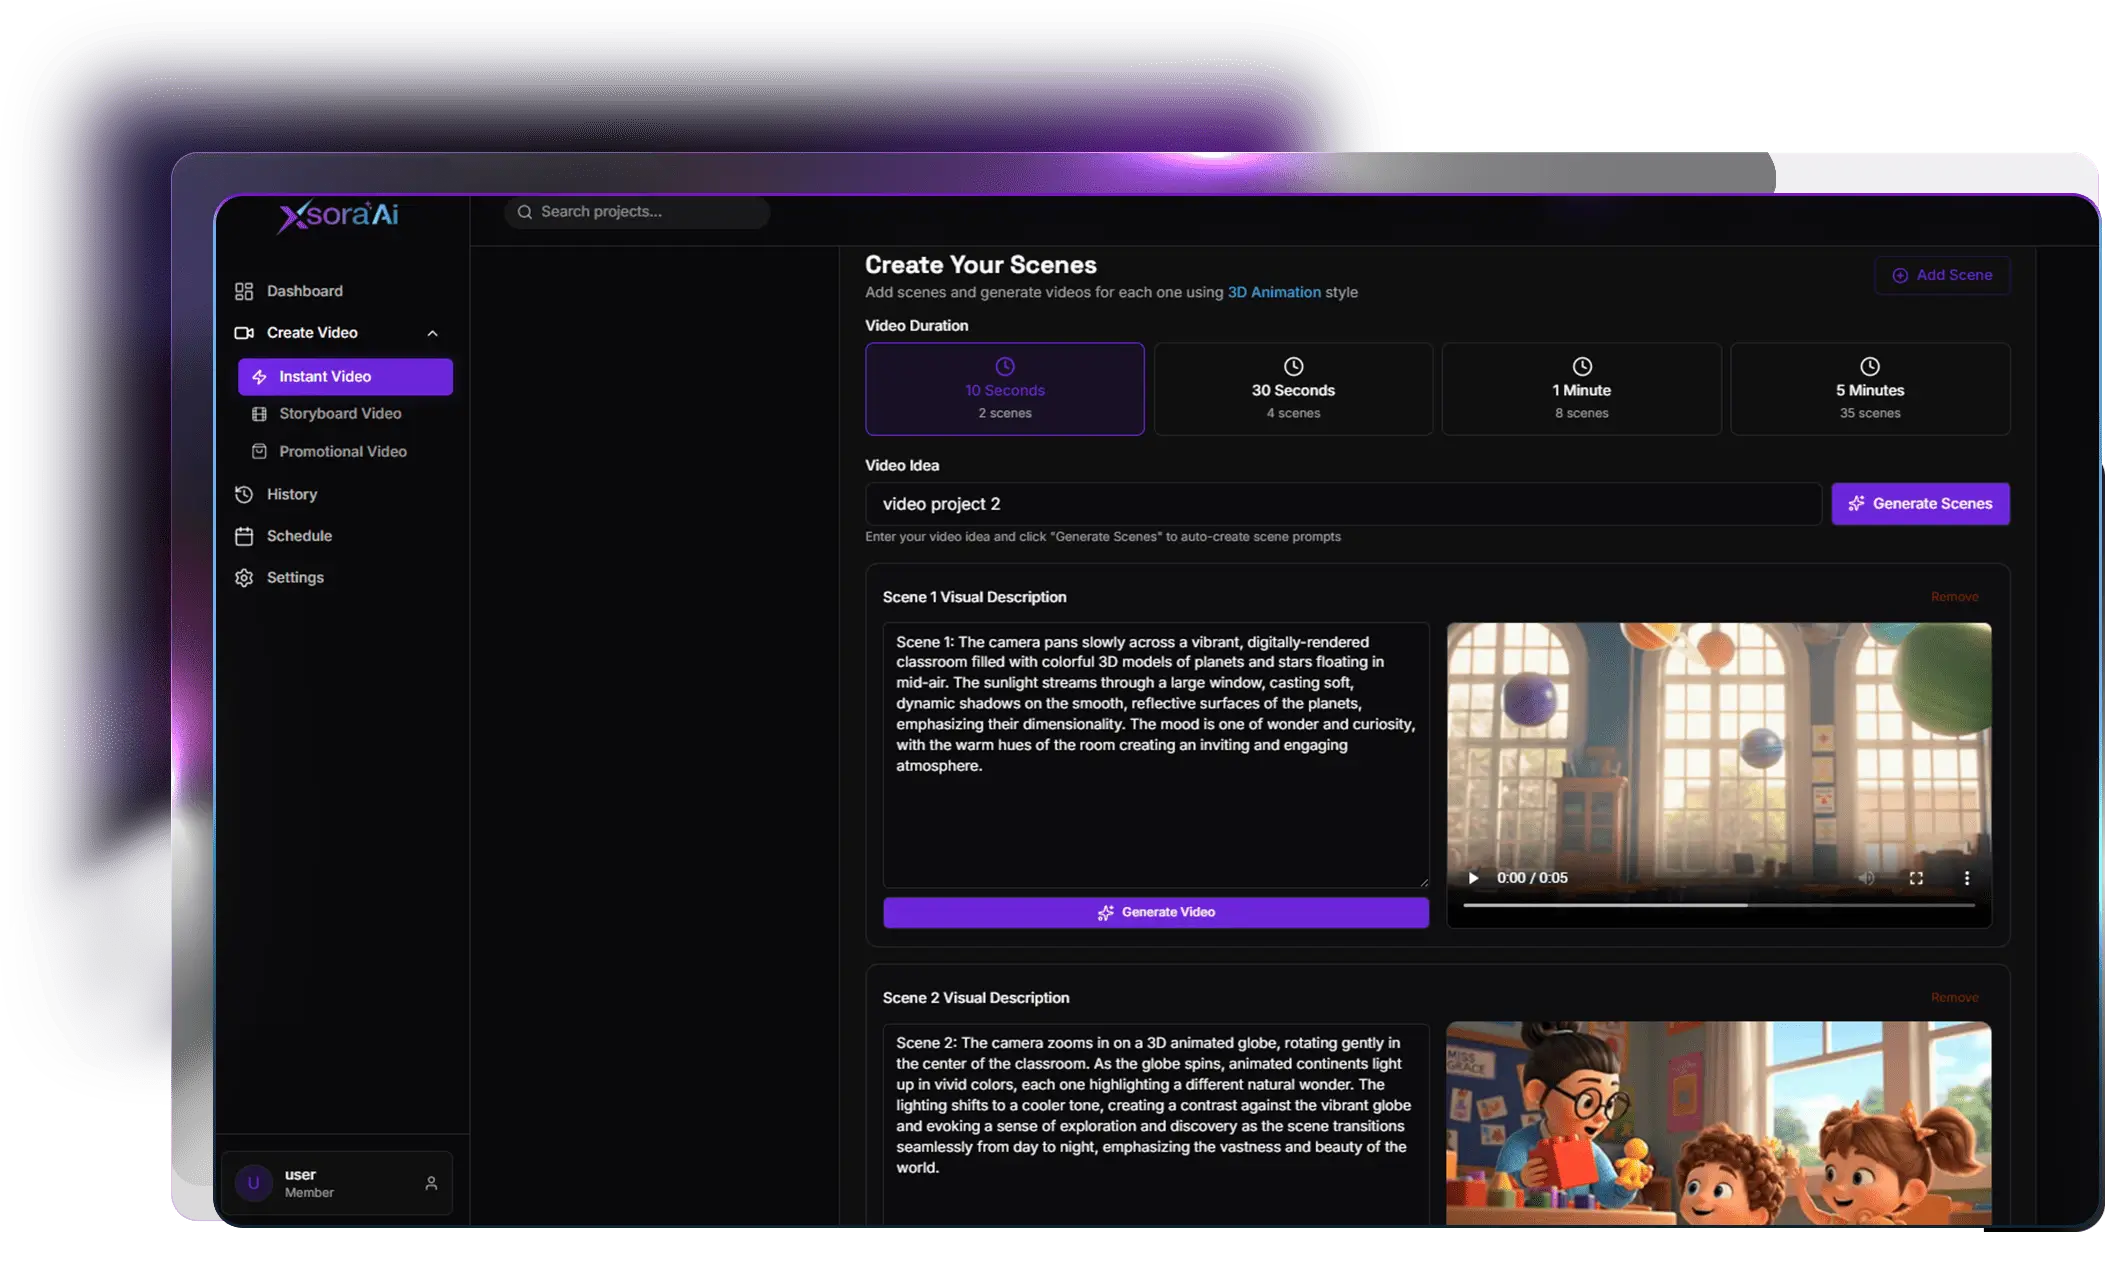Open the user profile icon
Image resolution: width=2127 pixels, height=1262 pixels.
(x=431, y=1184)
